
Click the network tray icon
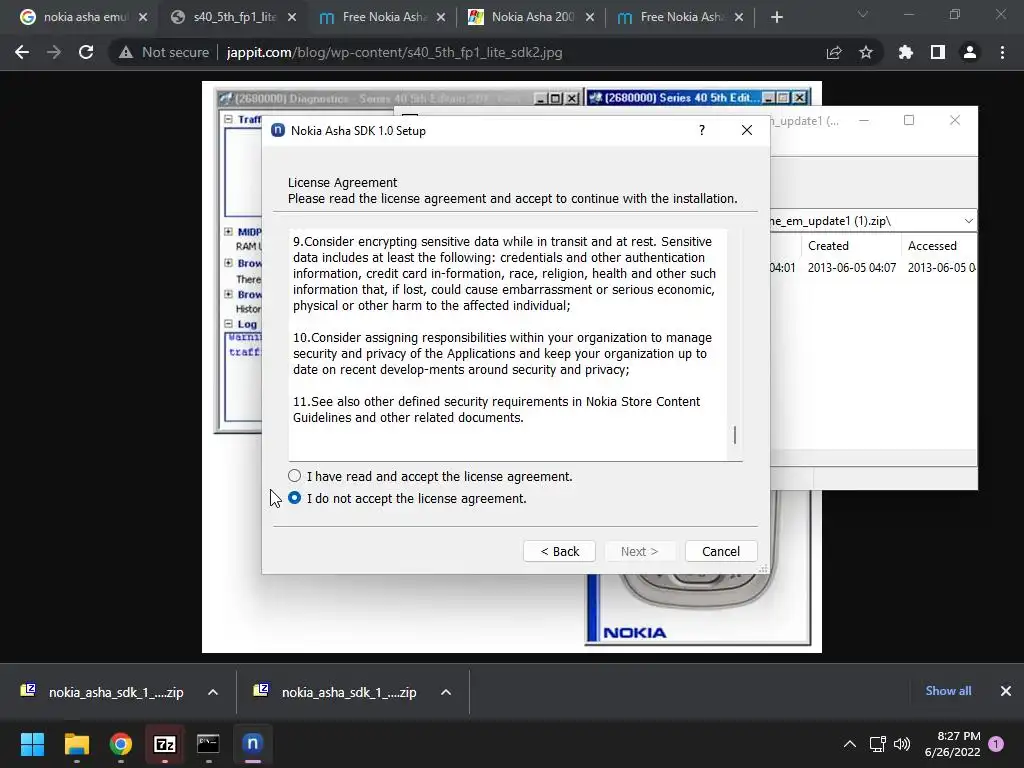(877, 744)
